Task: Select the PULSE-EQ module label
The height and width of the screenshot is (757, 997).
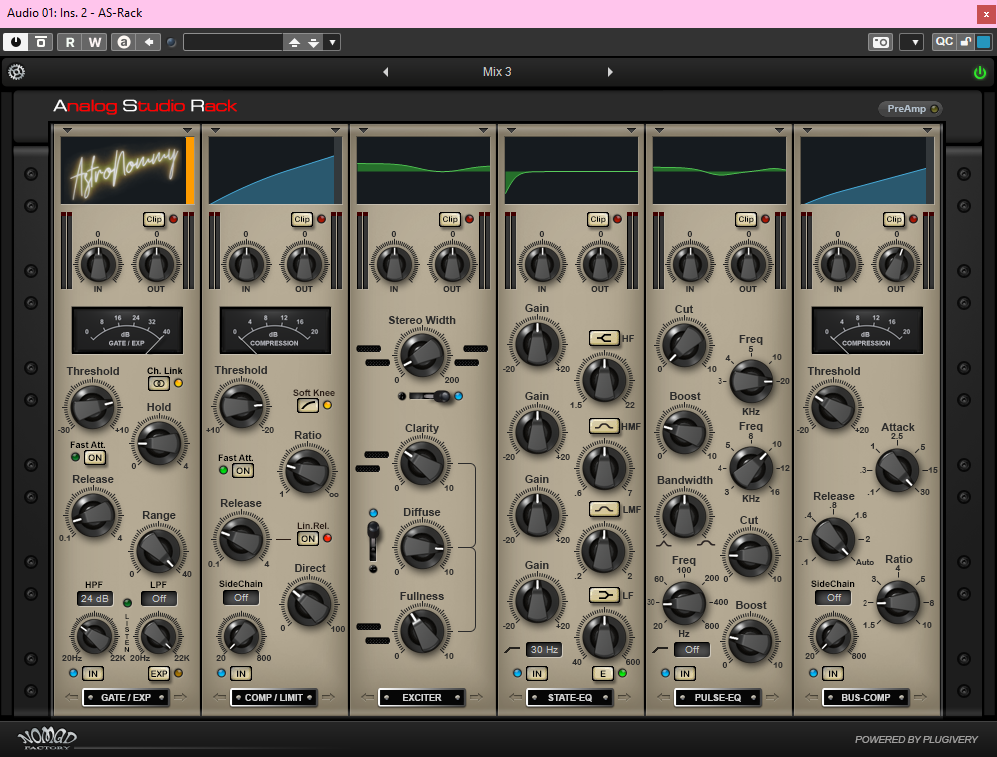Action: point(718,697)
